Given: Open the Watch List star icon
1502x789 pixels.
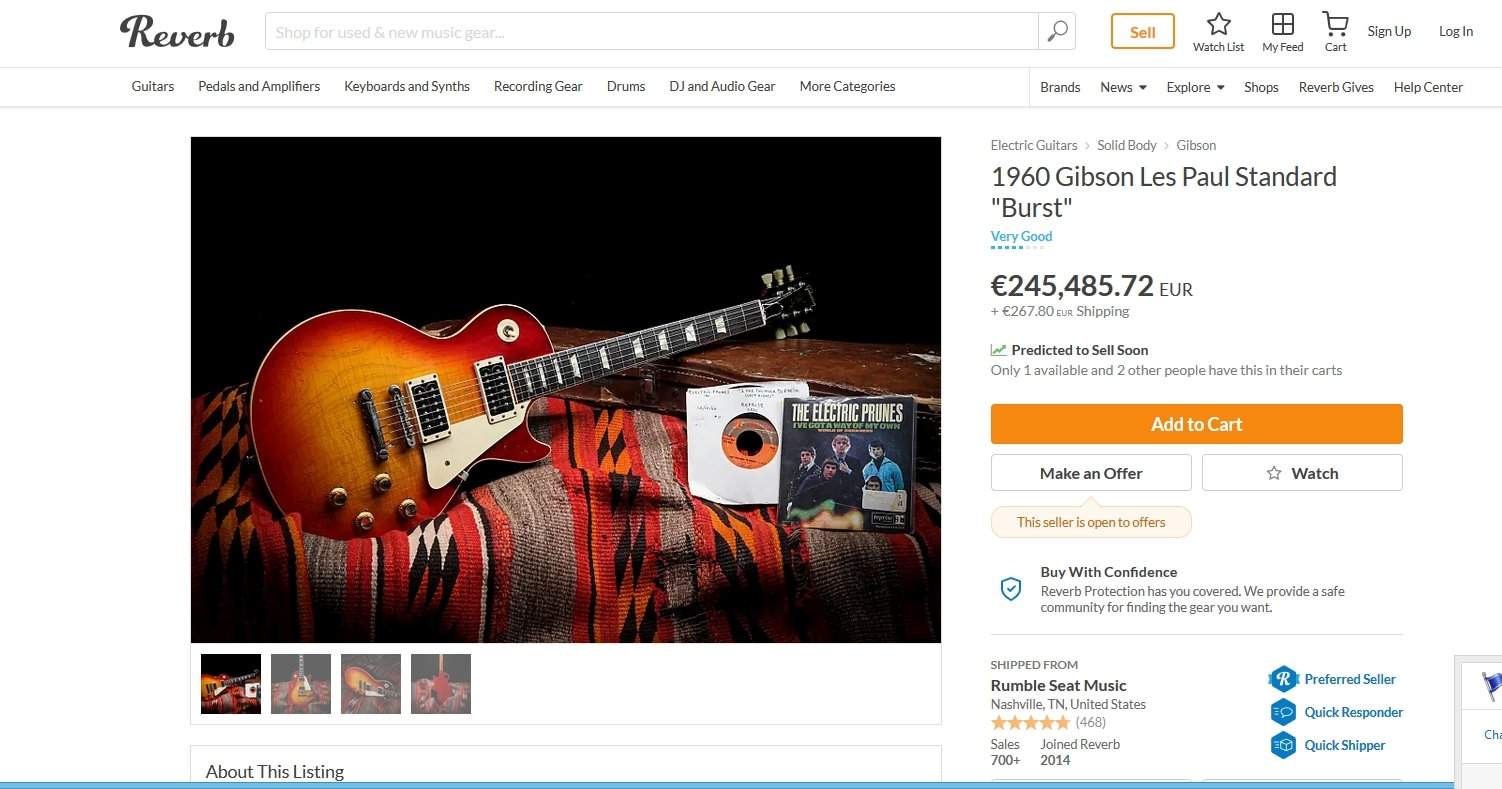Looking at the screenshot, I should coord(1218,24).
